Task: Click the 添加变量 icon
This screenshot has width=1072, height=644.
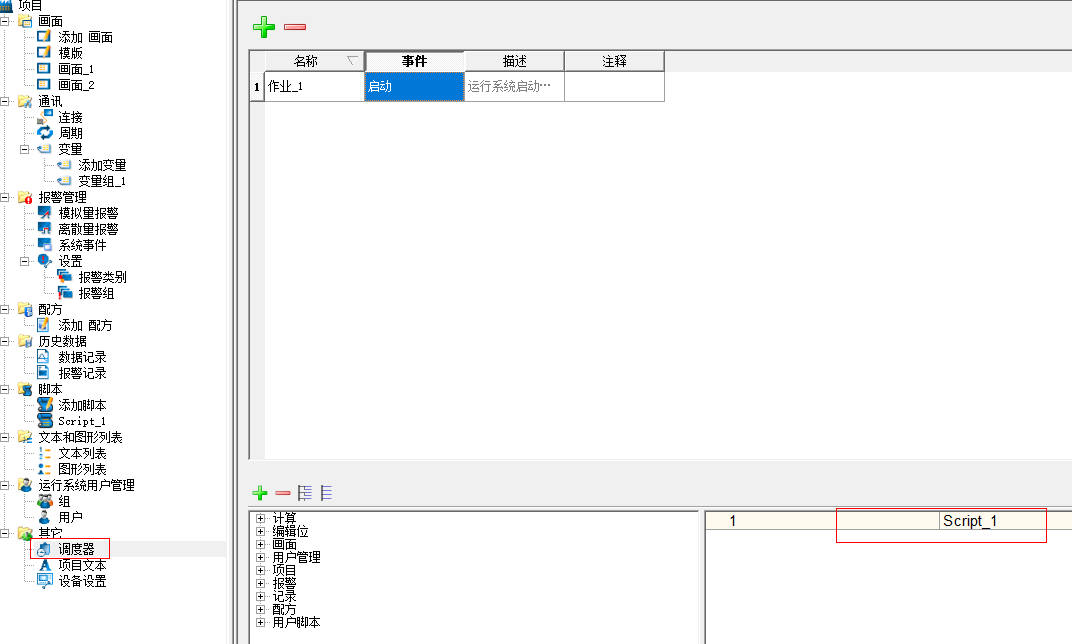Action: (x=64, y=165)
